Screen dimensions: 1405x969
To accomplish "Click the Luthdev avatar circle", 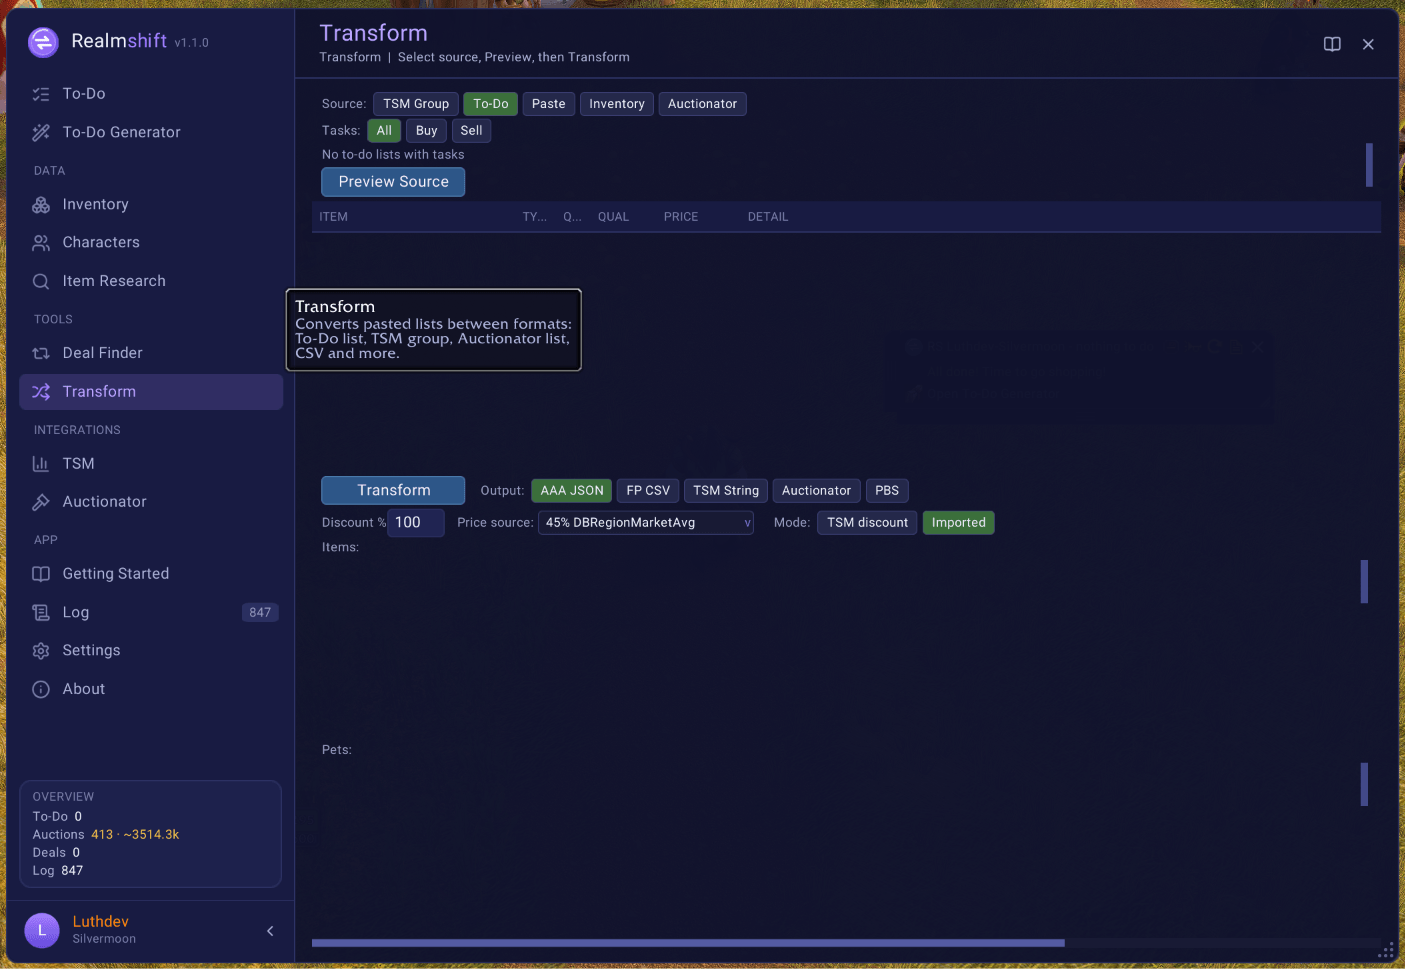I will (42, 930).
